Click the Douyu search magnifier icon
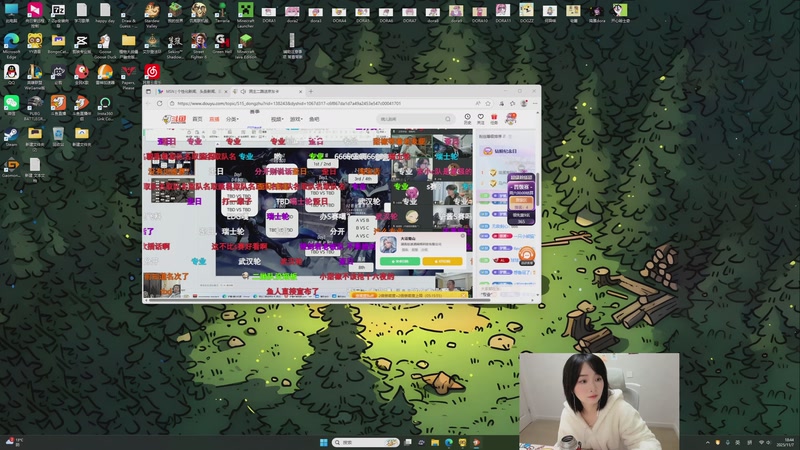The width and height of the screenshot is (800, 450). tap(448, 119)
